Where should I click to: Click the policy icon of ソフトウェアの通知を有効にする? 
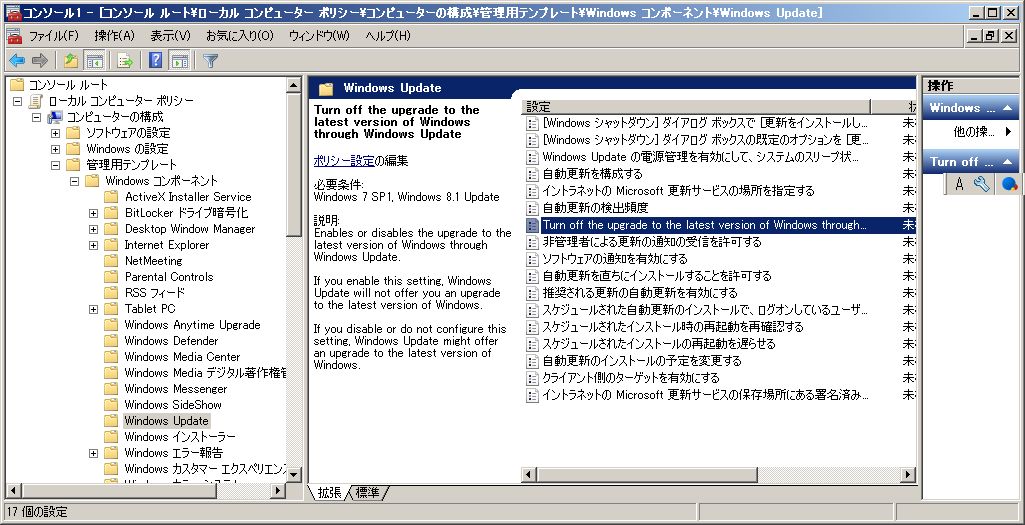(533, 259)
